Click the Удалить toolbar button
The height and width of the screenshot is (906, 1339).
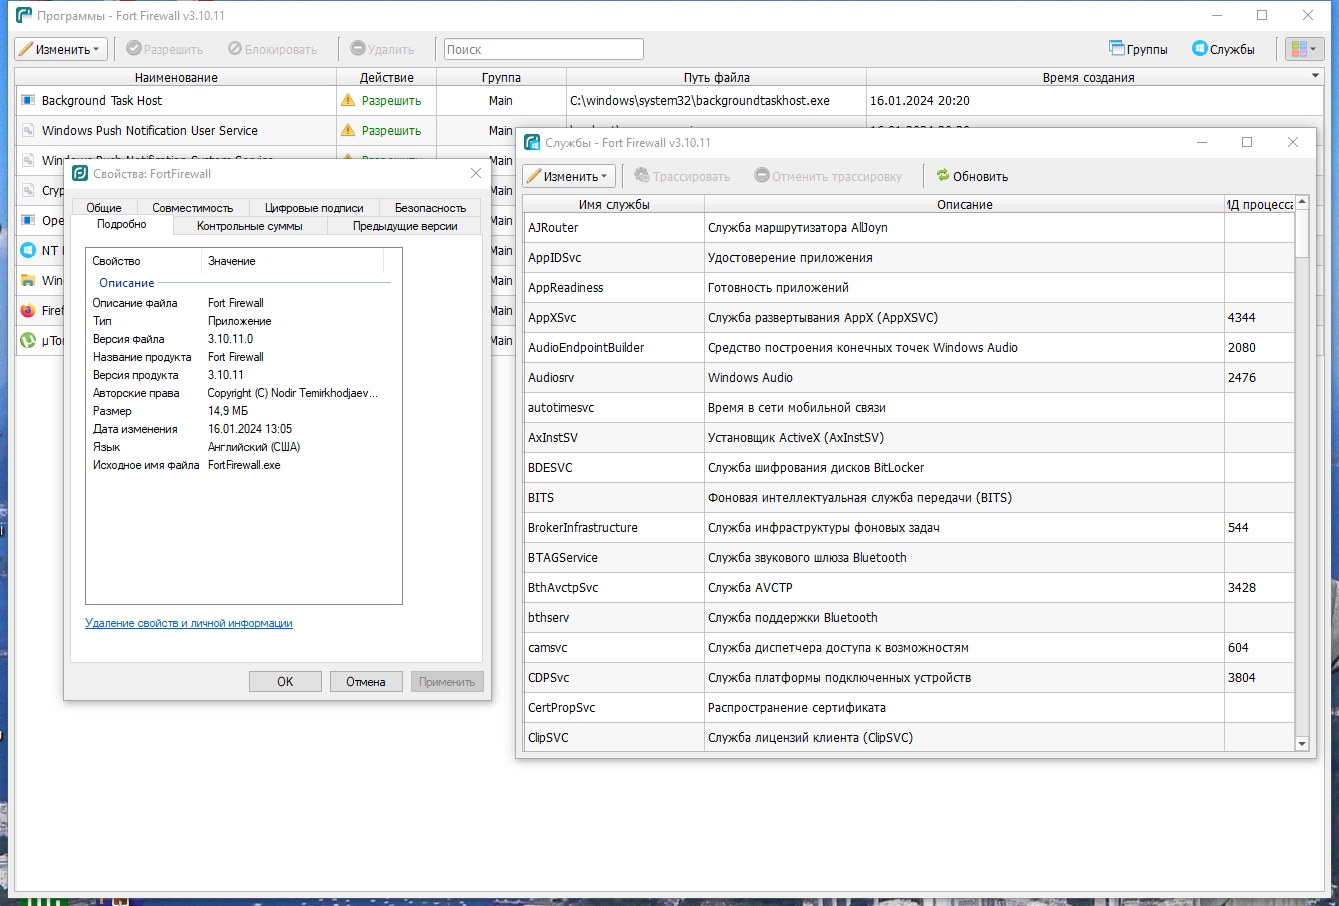[382, 49]
